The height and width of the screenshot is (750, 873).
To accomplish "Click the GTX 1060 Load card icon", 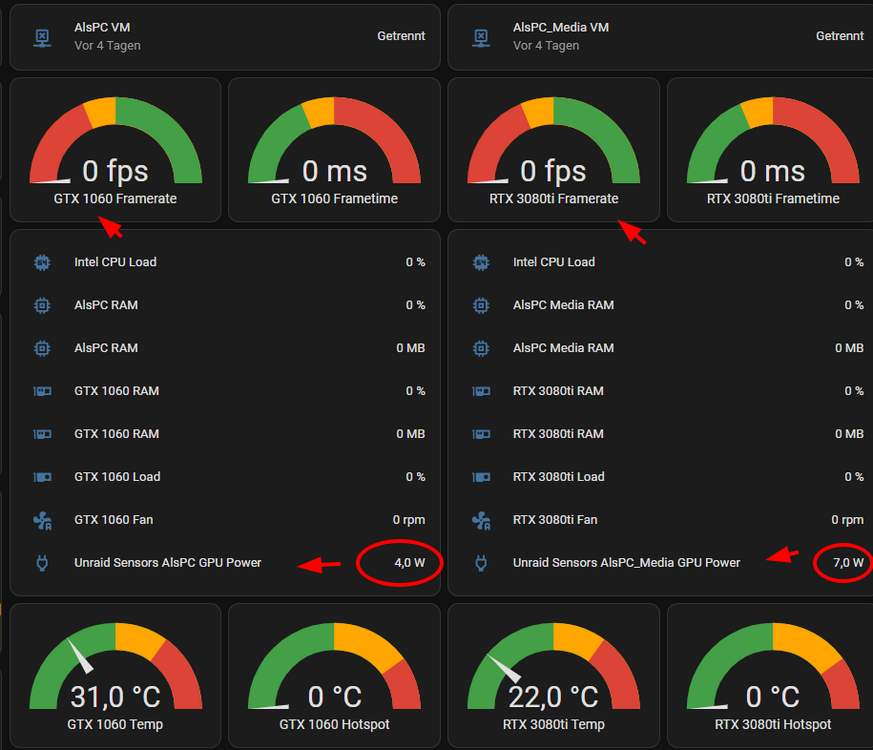I will coord(42,477).
